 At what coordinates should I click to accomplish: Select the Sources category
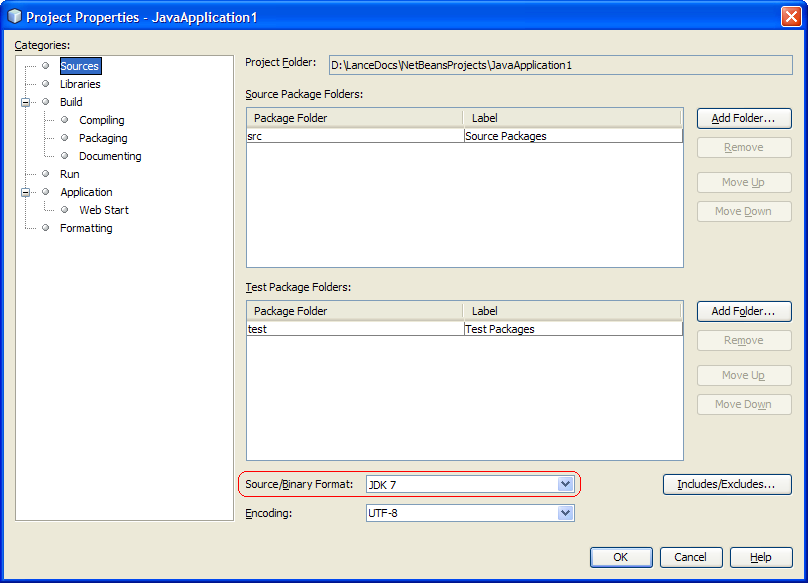[x=80, y=66]
